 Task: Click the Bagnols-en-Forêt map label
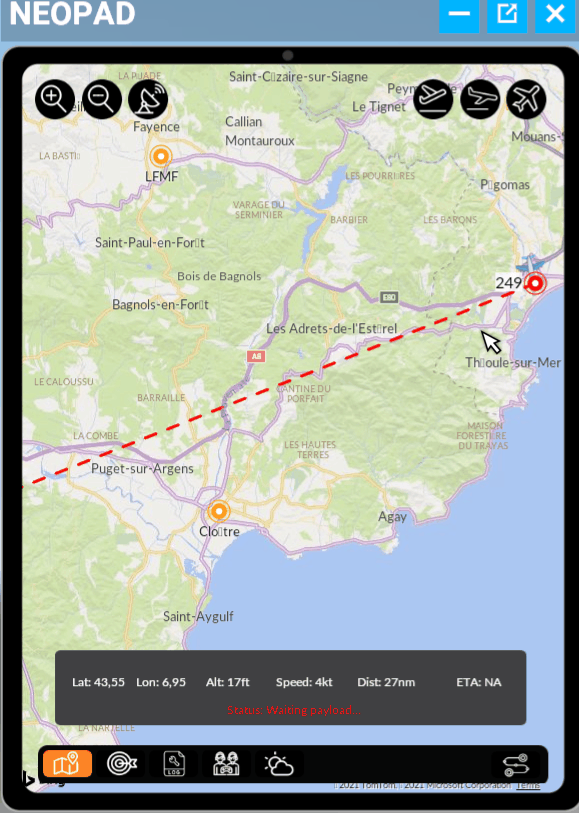tap(161, 305)
